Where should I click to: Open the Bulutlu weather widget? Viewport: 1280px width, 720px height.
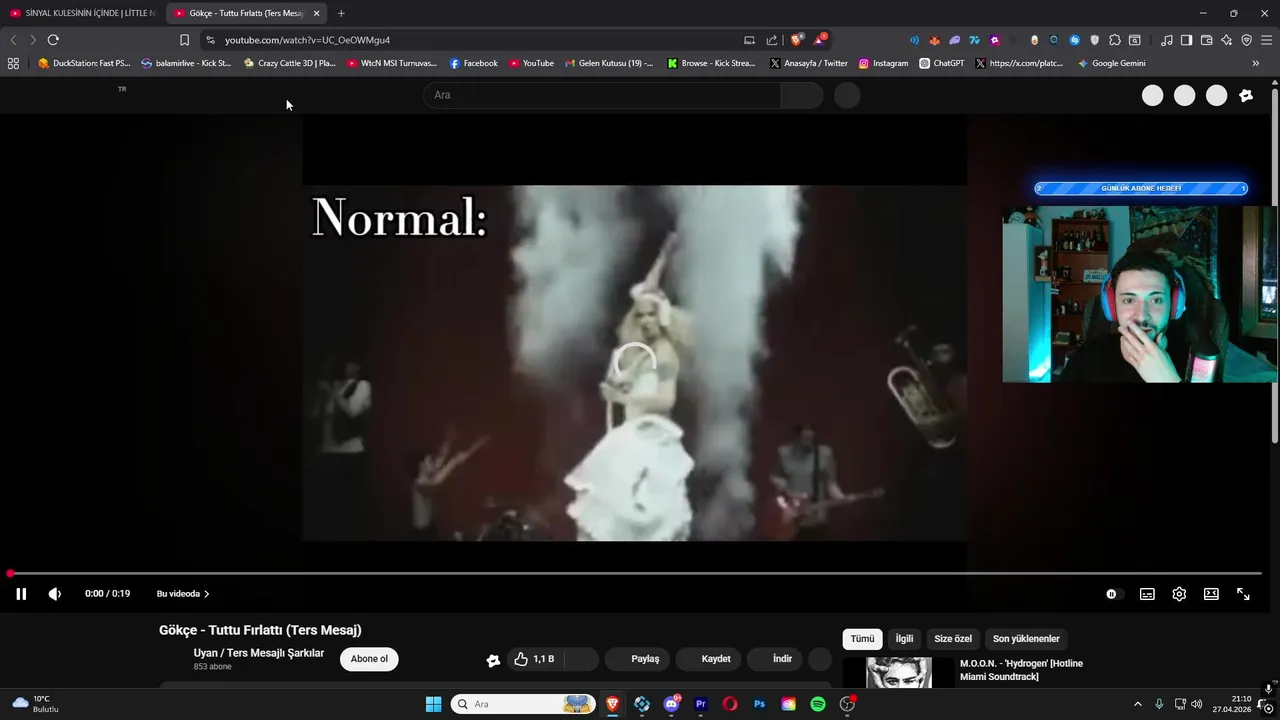tap(36, 704)
